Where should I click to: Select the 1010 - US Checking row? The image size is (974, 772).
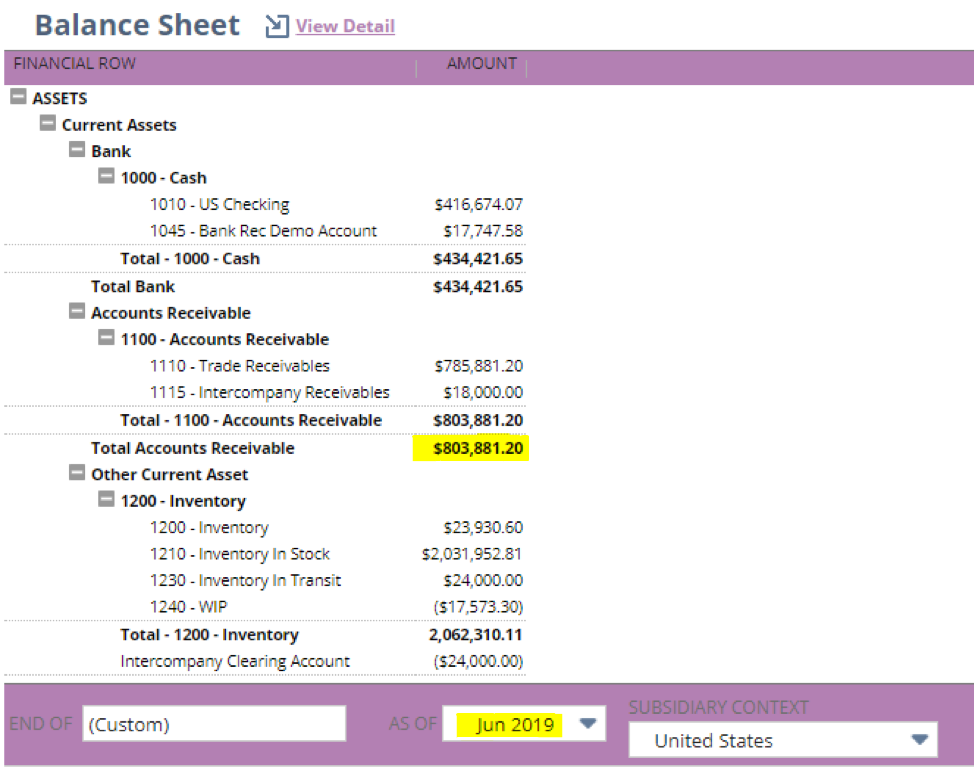click(220, 204)
